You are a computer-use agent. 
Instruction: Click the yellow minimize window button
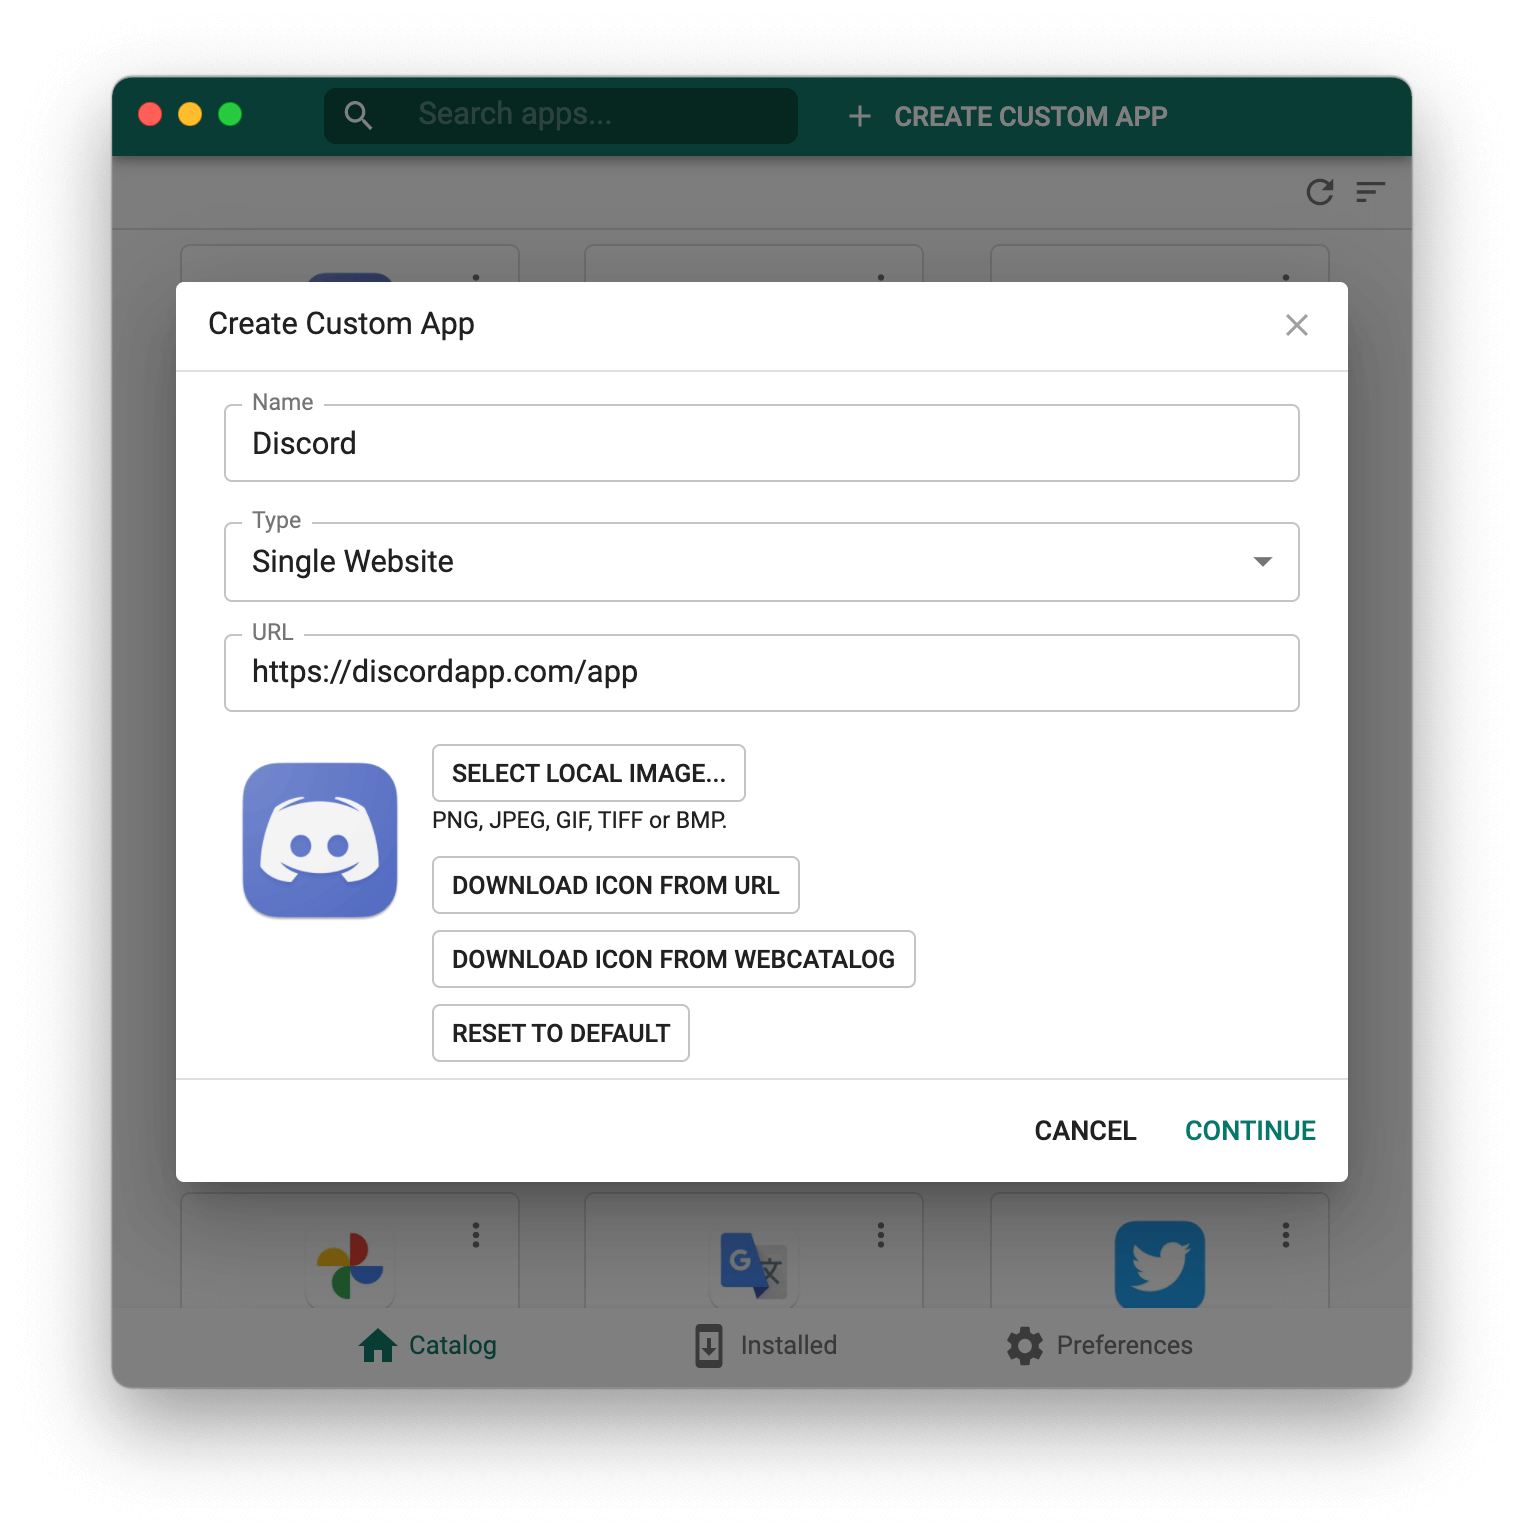click(190, 114)
